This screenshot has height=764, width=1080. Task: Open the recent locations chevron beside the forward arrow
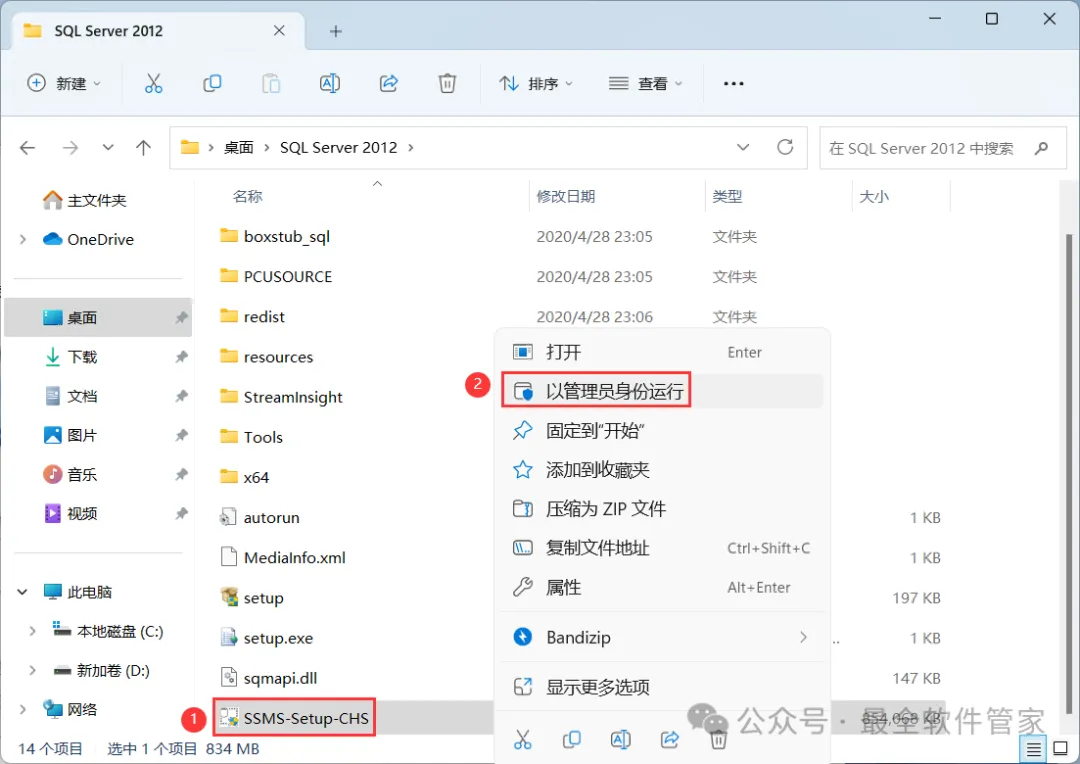pos(108,147)
